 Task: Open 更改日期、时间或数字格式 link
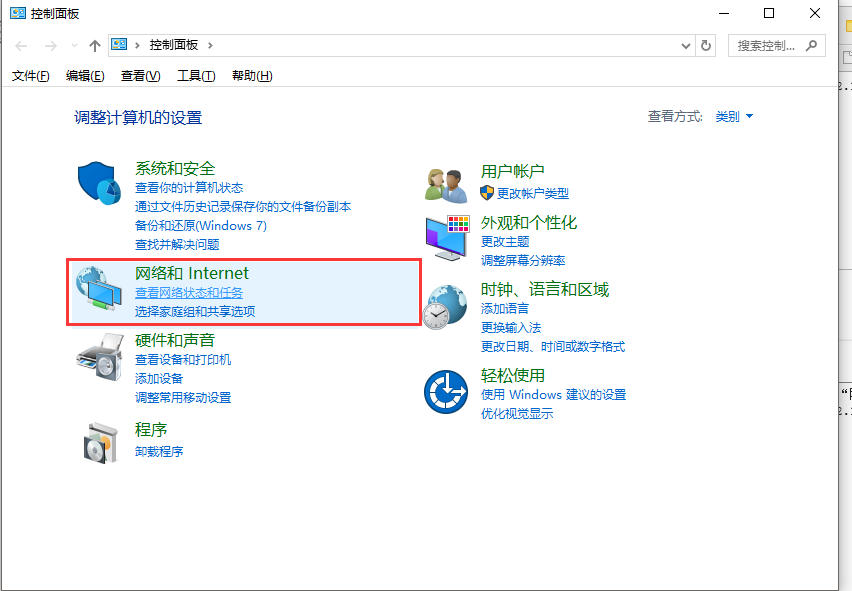pyautogui.click(x=553, y=347)
